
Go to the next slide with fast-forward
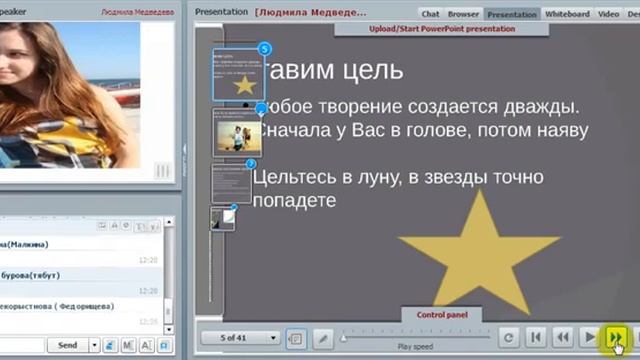click(x=616, y=338)
